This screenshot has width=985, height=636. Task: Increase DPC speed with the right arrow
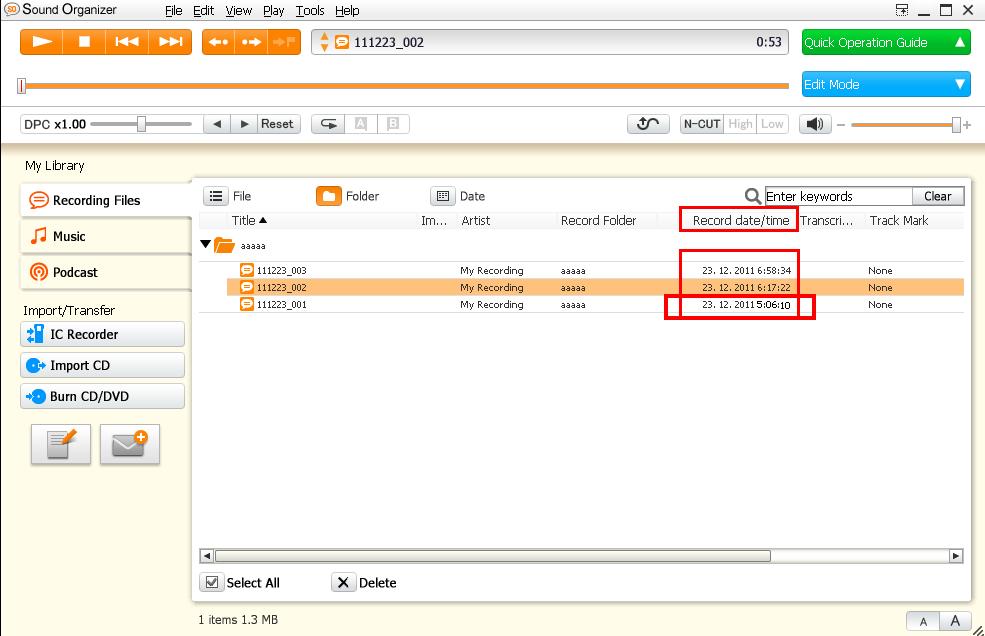(x=244, y=124)
